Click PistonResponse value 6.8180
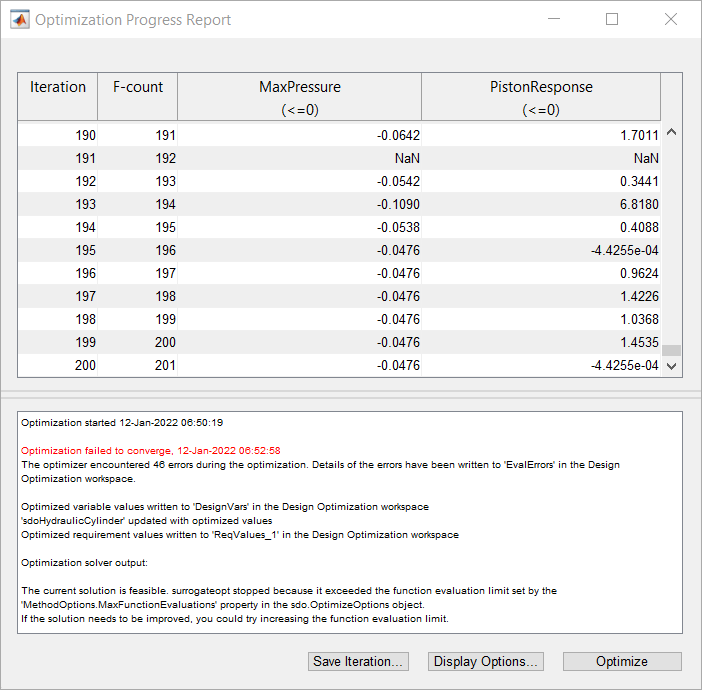Image resolution: width=702 pixels, height=690 pixels. (541, 204)
